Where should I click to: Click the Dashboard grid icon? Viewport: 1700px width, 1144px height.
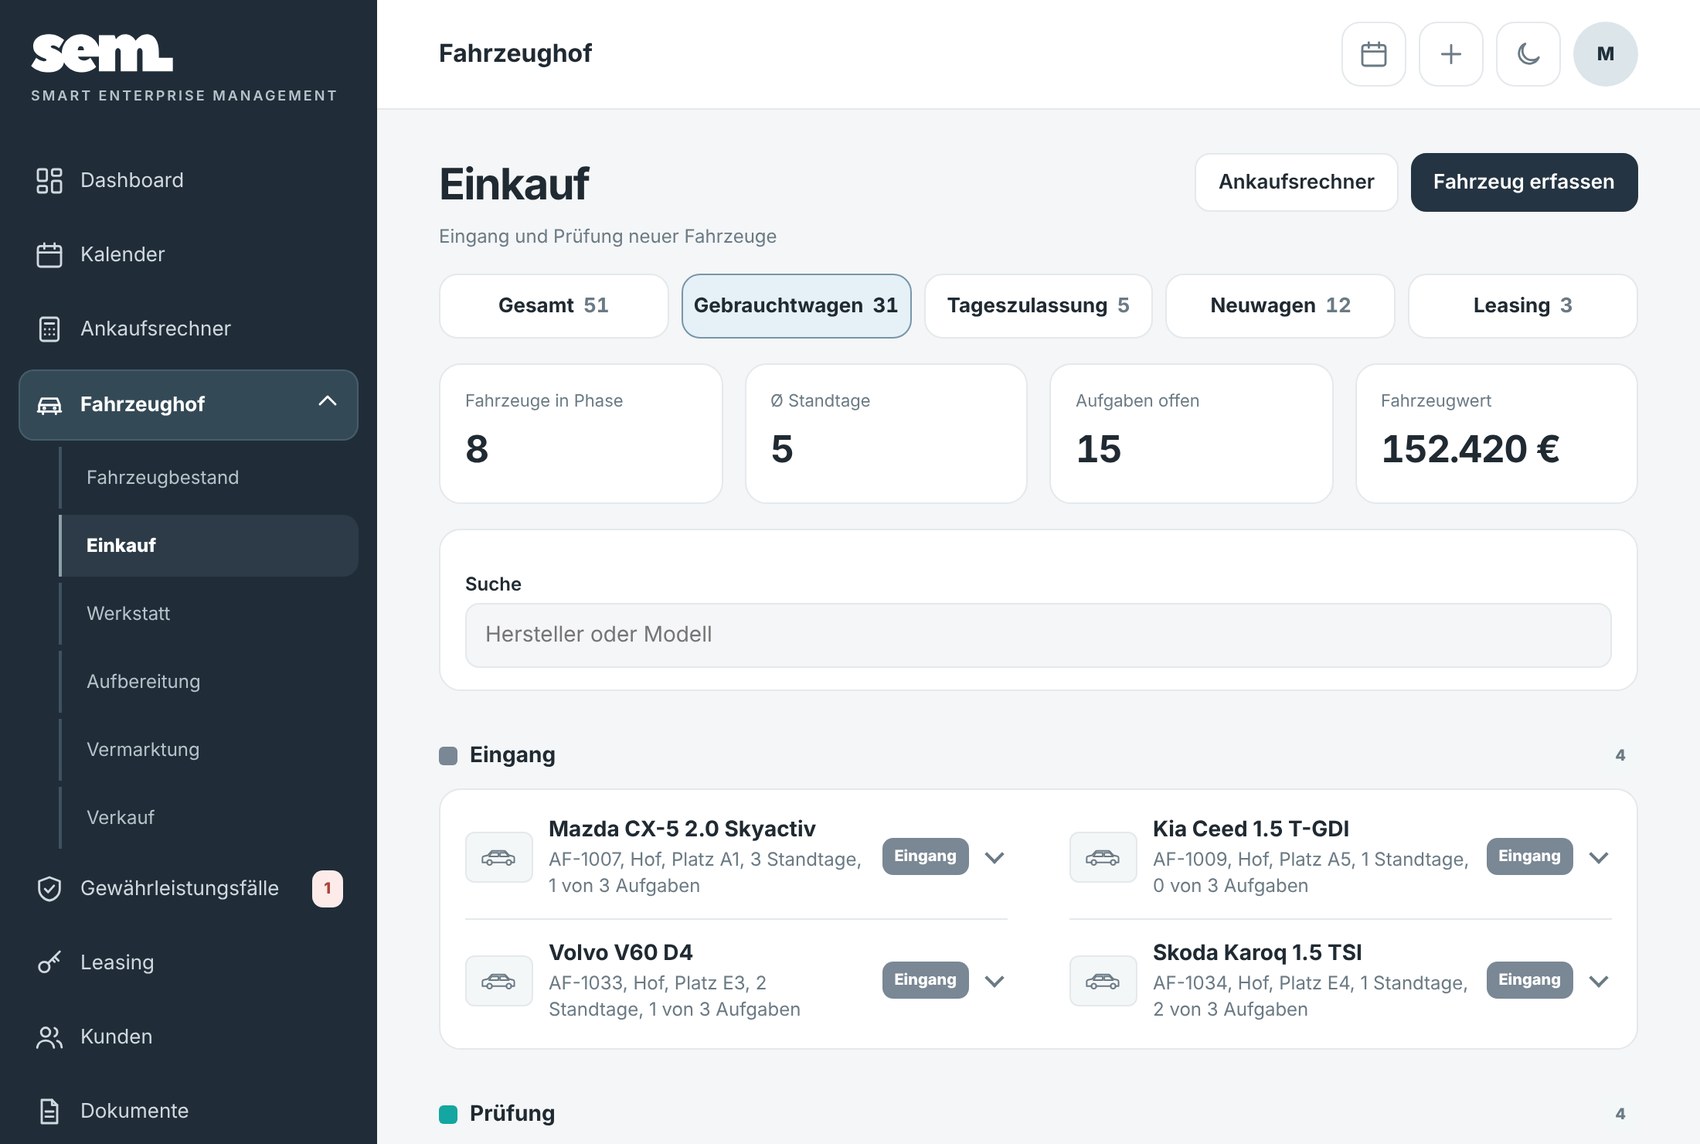[49, 180]
